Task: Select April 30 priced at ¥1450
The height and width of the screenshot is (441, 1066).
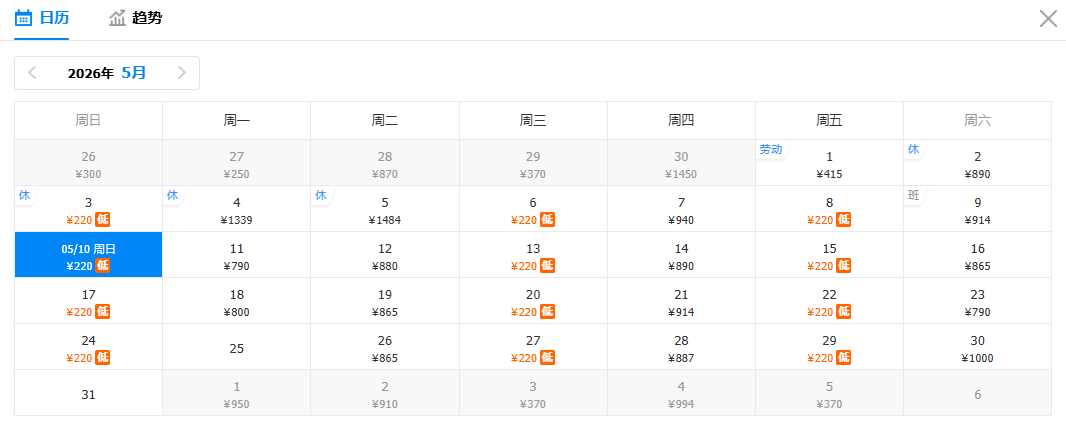Action: point(681,163)
